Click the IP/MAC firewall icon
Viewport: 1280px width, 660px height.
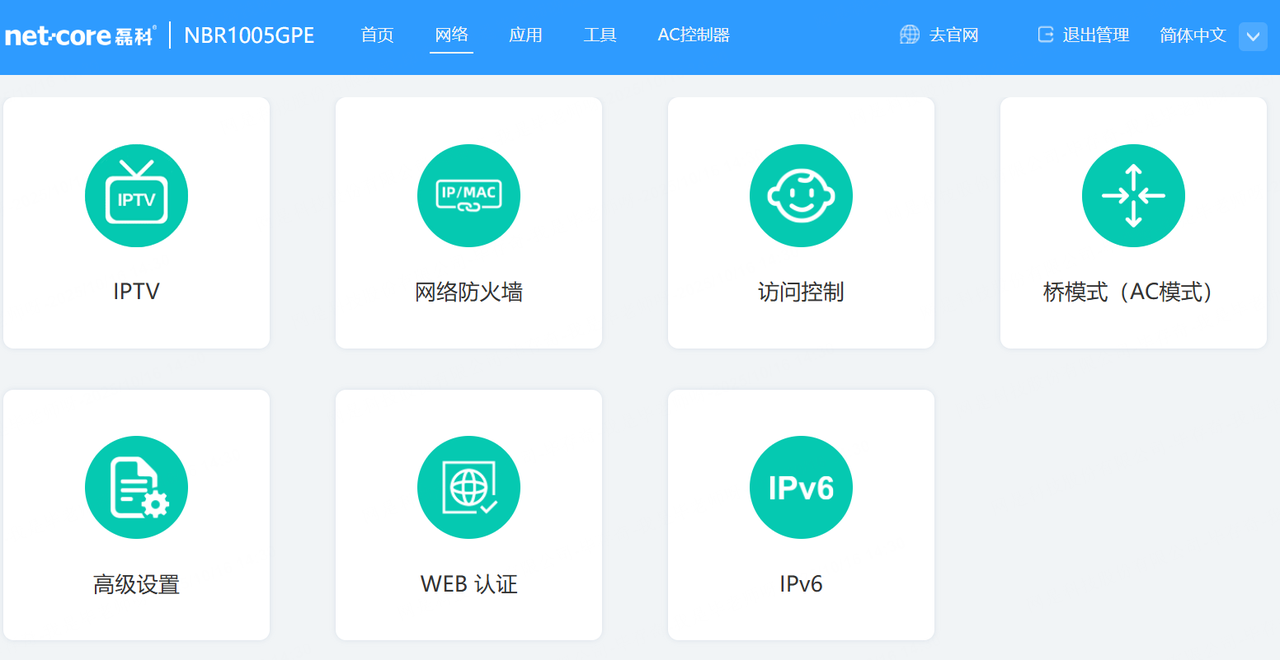click(469, 196)
